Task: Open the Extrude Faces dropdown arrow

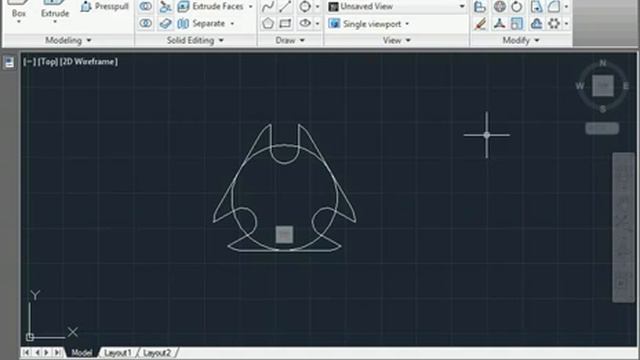Action: (251, 7)
